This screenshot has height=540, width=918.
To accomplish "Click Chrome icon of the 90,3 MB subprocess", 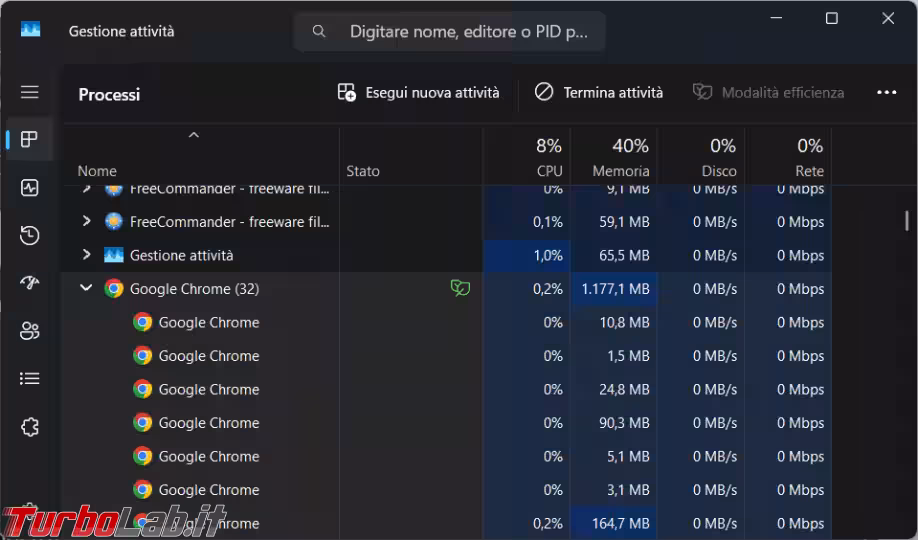I will point(142,422).
